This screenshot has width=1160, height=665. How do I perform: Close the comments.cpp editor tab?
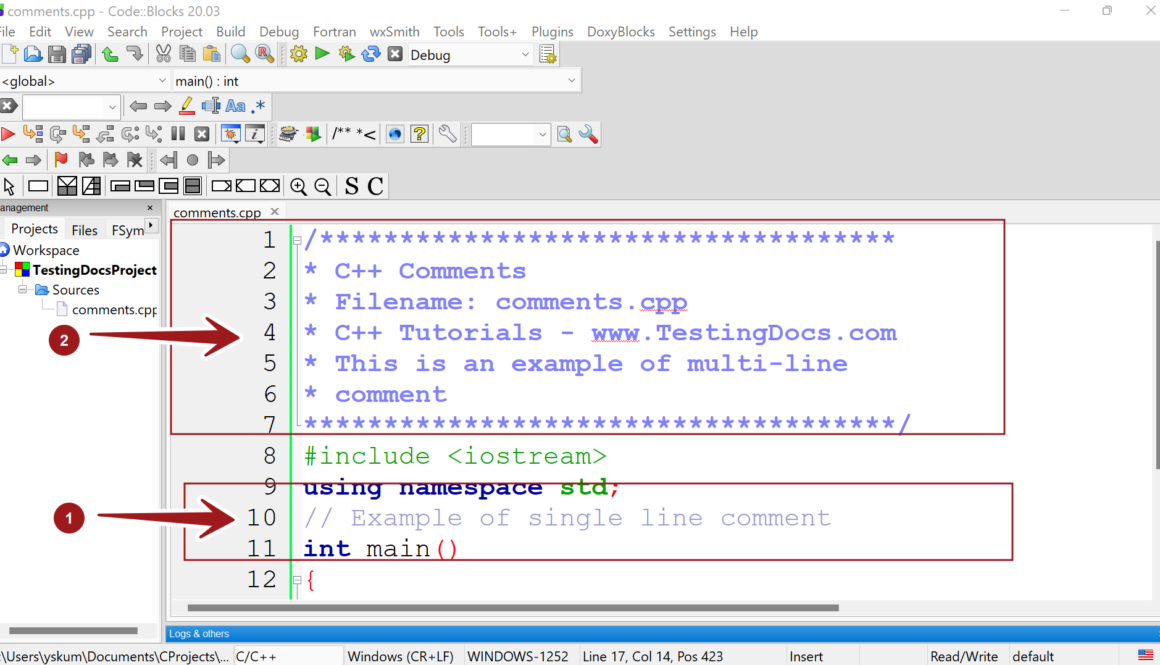[x=275, y=212]
